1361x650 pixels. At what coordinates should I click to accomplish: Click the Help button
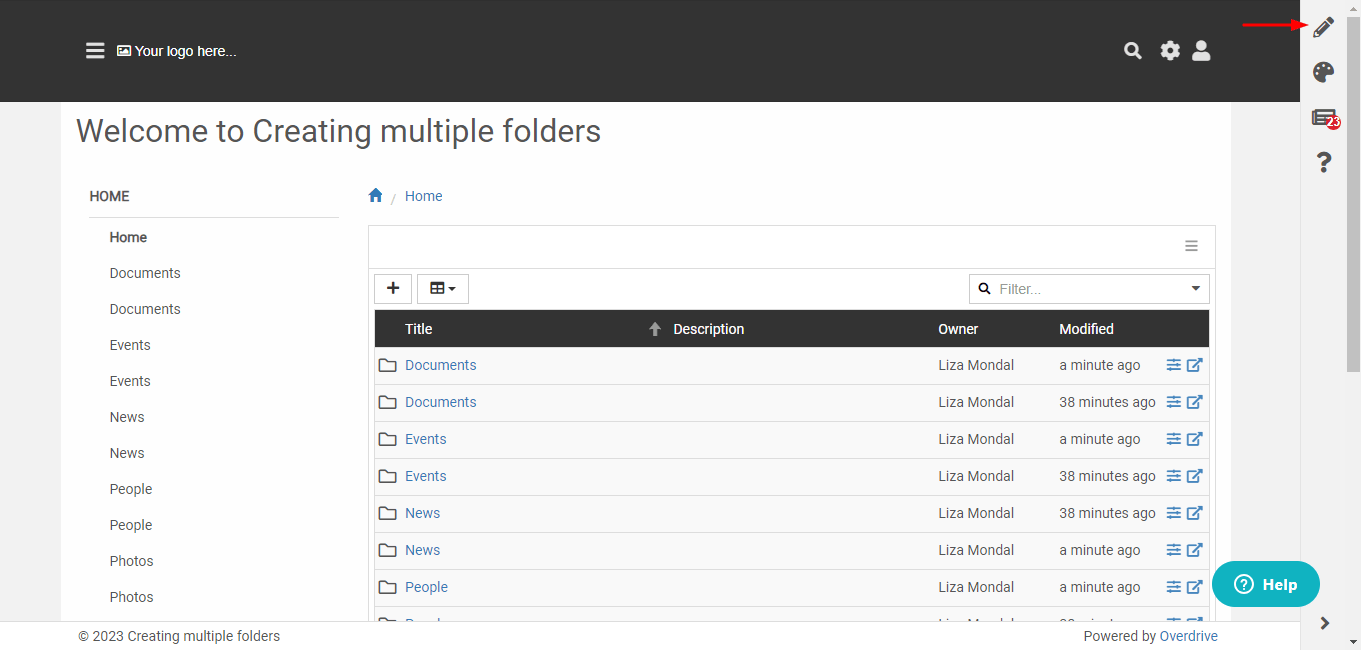(1265, 584)
